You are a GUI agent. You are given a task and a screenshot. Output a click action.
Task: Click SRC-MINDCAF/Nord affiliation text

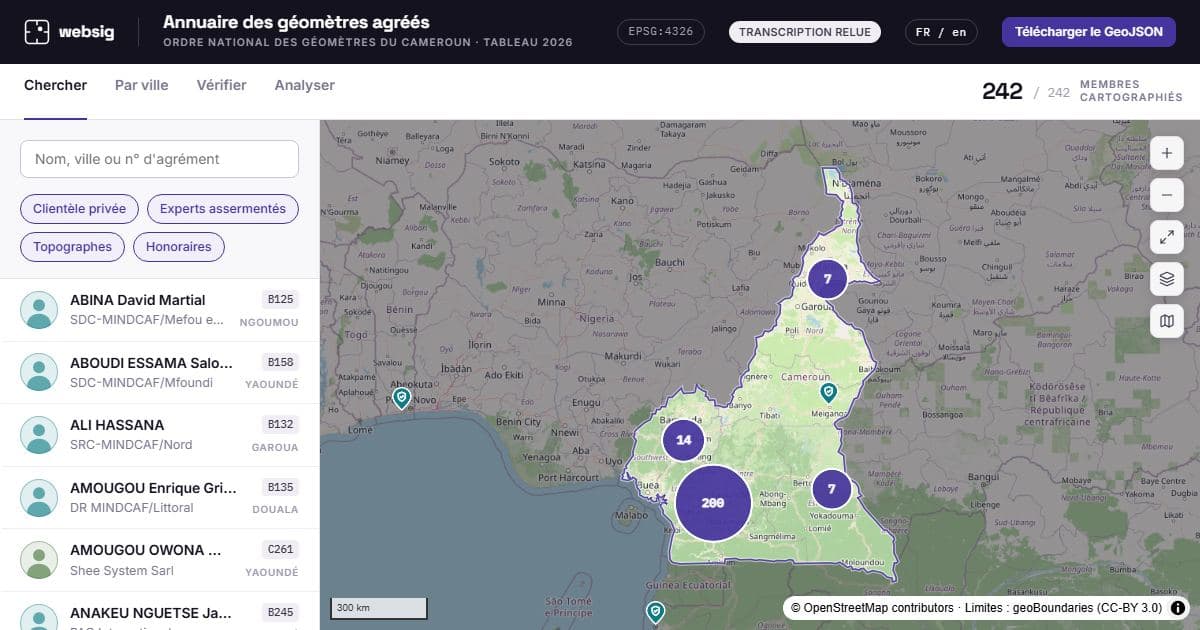tap(131, 444)
